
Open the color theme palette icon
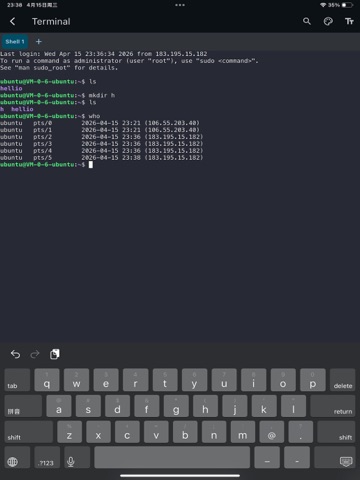click(x=328, y=22)
